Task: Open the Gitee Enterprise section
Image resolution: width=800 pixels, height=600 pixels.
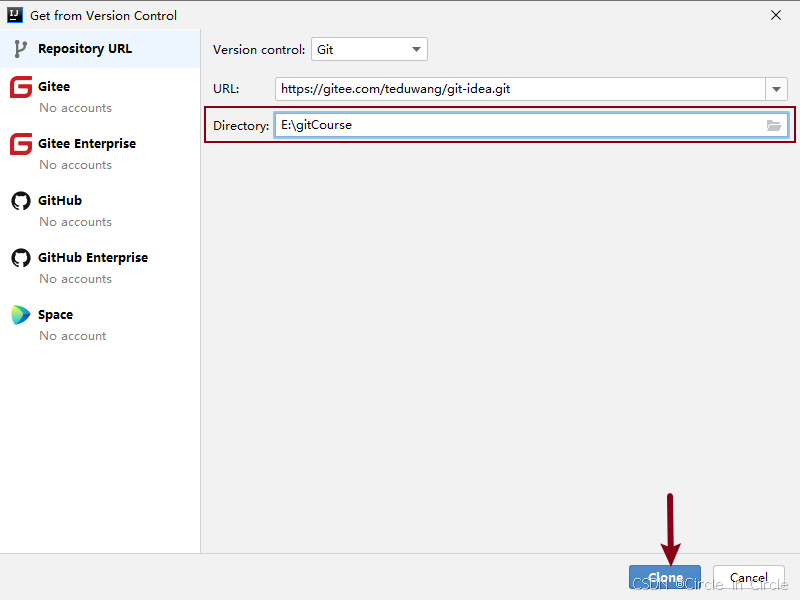Action: pyautogui.click(x=87, y=144)
